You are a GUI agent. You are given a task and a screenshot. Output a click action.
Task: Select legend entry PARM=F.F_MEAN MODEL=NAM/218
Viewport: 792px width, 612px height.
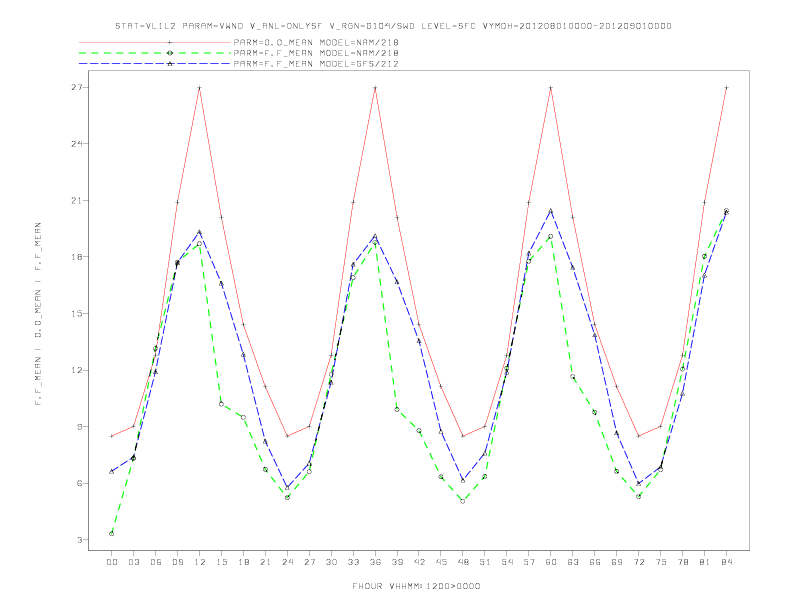tap(316, 53)
